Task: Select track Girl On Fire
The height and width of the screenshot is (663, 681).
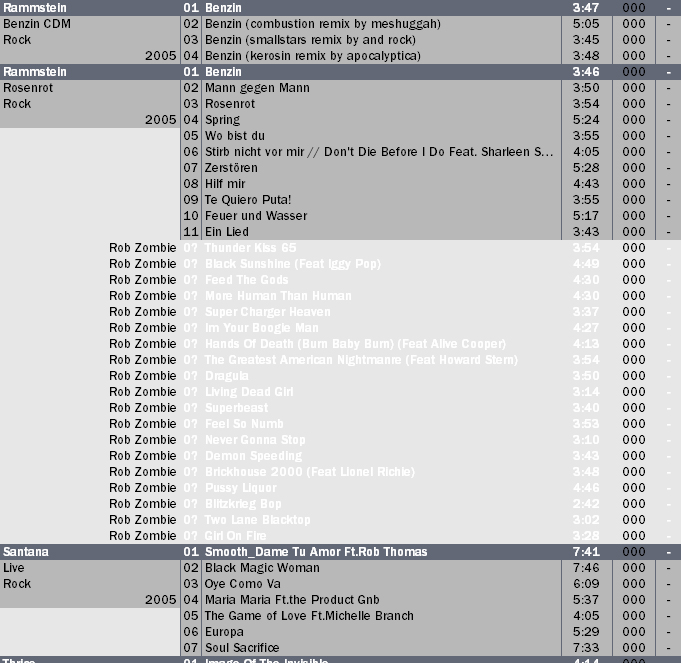Action: (235, 536)
